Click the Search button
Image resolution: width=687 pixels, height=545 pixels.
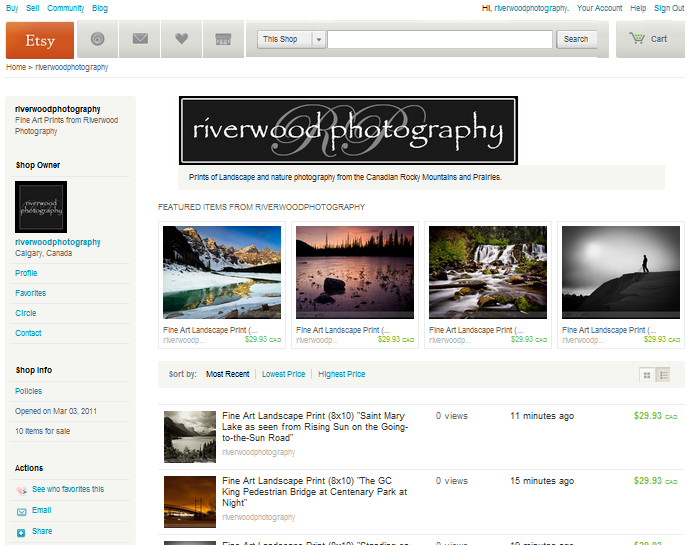click(576, 39)
